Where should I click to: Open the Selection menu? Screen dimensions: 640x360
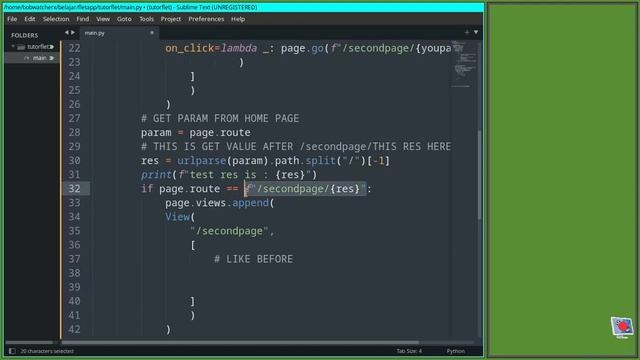tap(56, 19)
